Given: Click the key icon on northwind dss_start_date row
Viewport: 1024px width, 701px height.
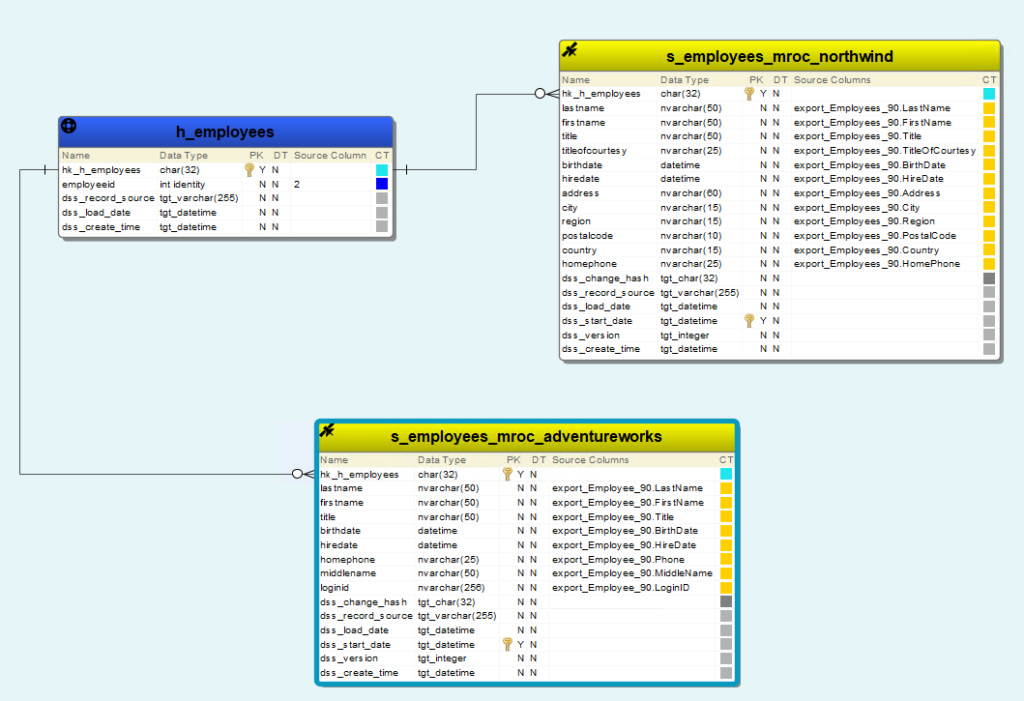Looking at the screenshot, I should click(749, 321).
